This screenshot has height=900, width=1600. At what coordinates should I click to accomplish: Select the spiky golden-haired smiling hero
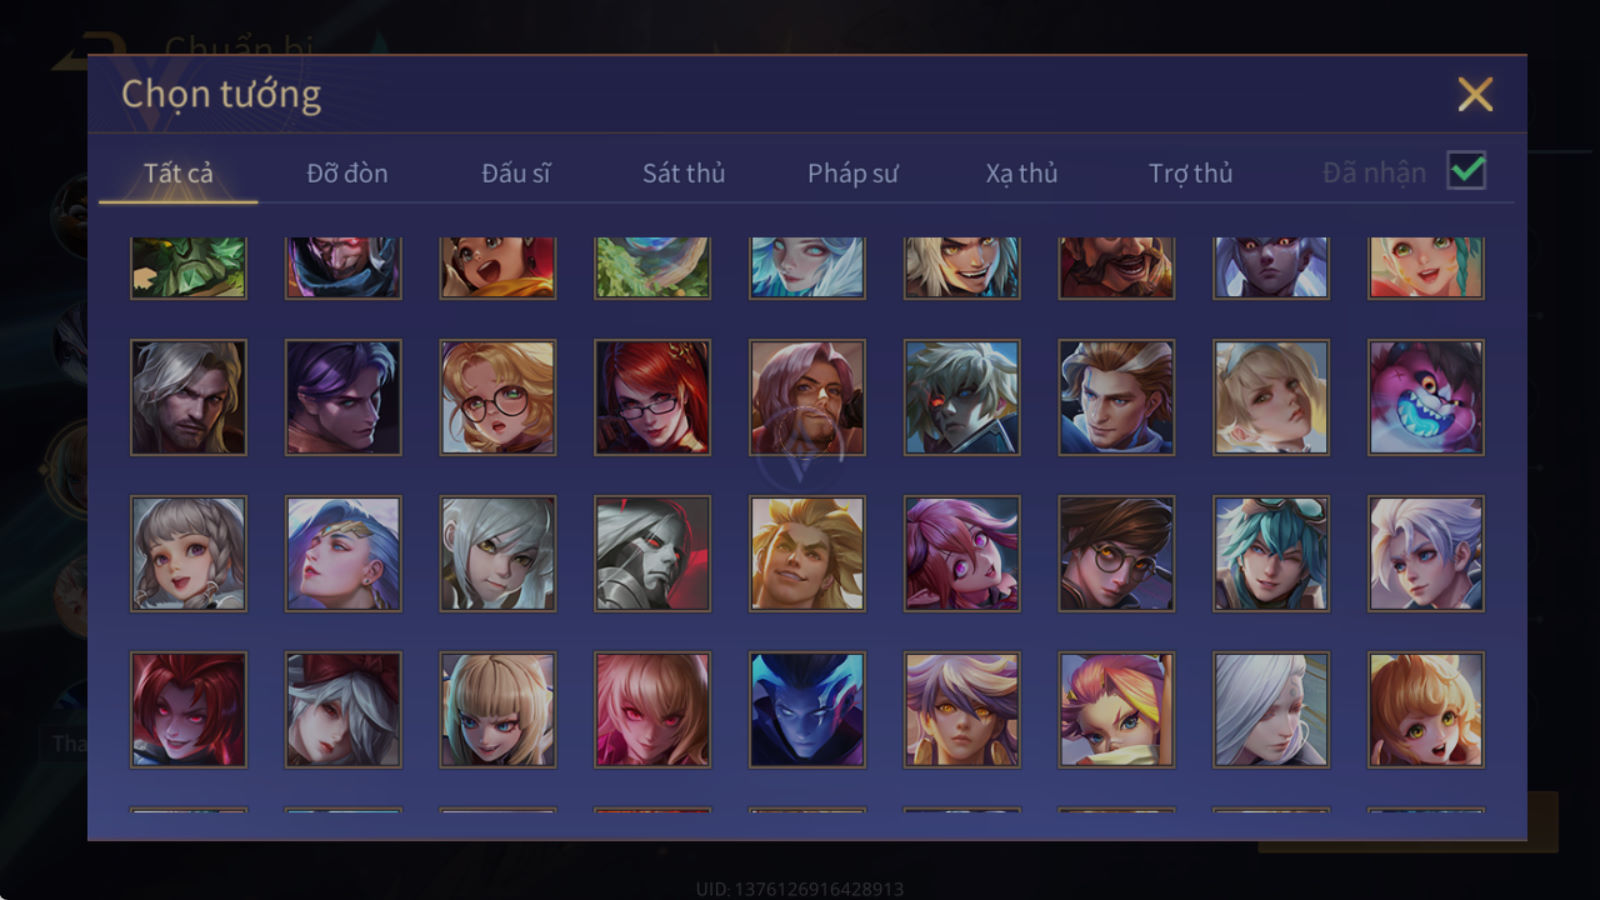pos(807,553)
